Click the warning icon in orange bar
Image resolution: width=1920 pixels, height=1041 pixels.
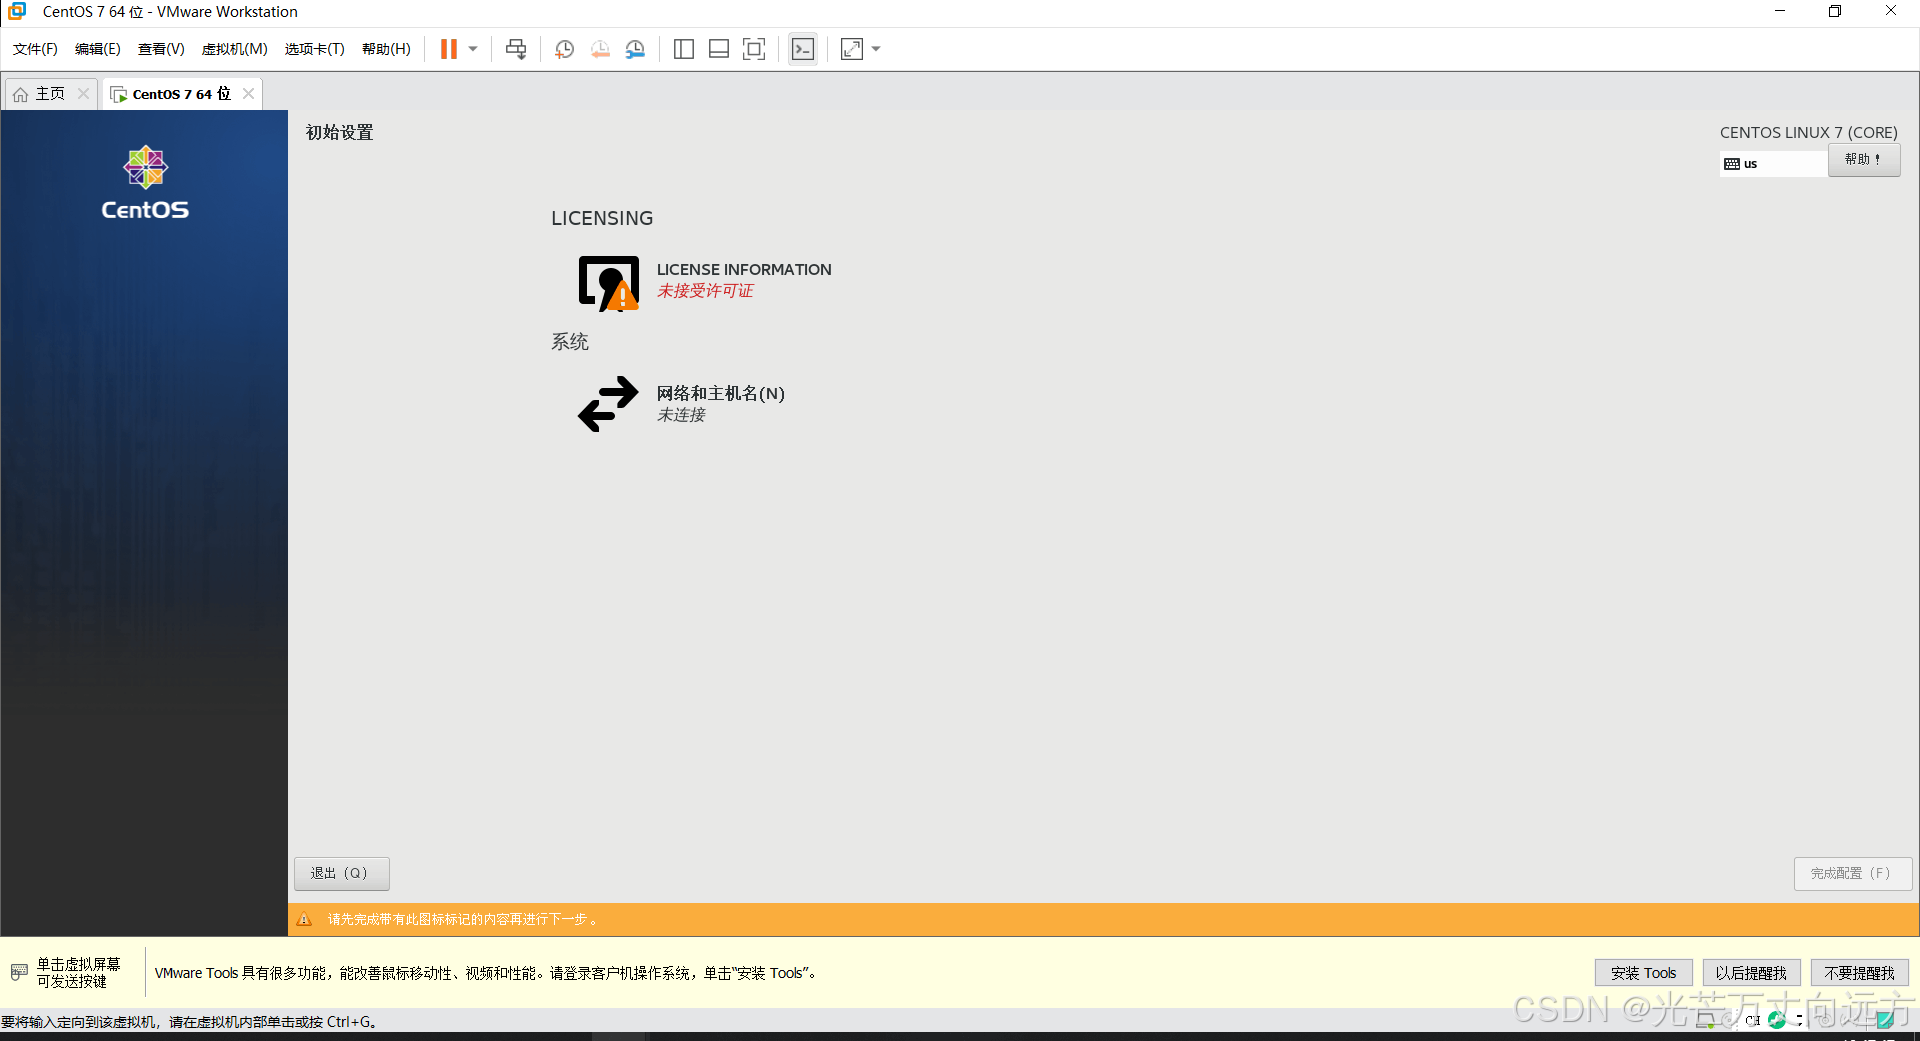304,919
